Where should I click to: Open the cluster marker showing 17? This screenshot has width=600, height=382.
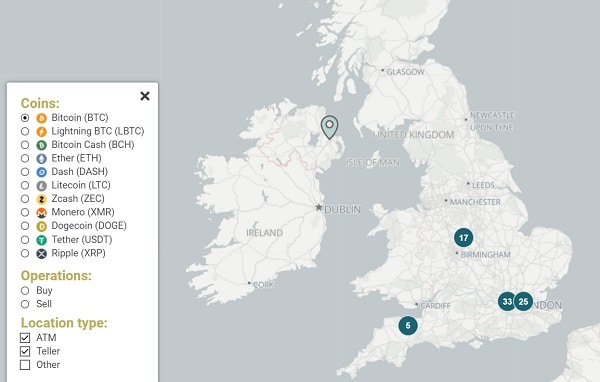463,238
